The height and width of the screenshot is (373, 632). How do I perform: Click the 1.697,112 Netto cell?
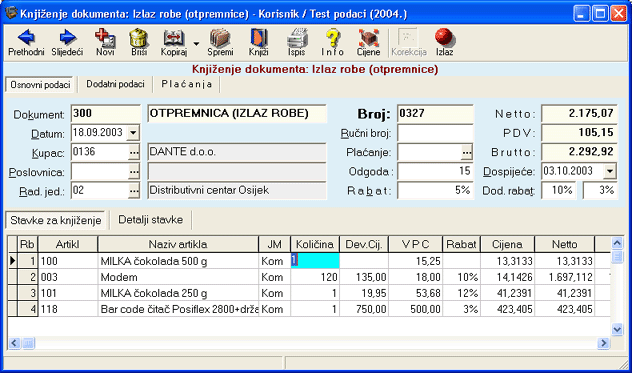tap(564, 277)
